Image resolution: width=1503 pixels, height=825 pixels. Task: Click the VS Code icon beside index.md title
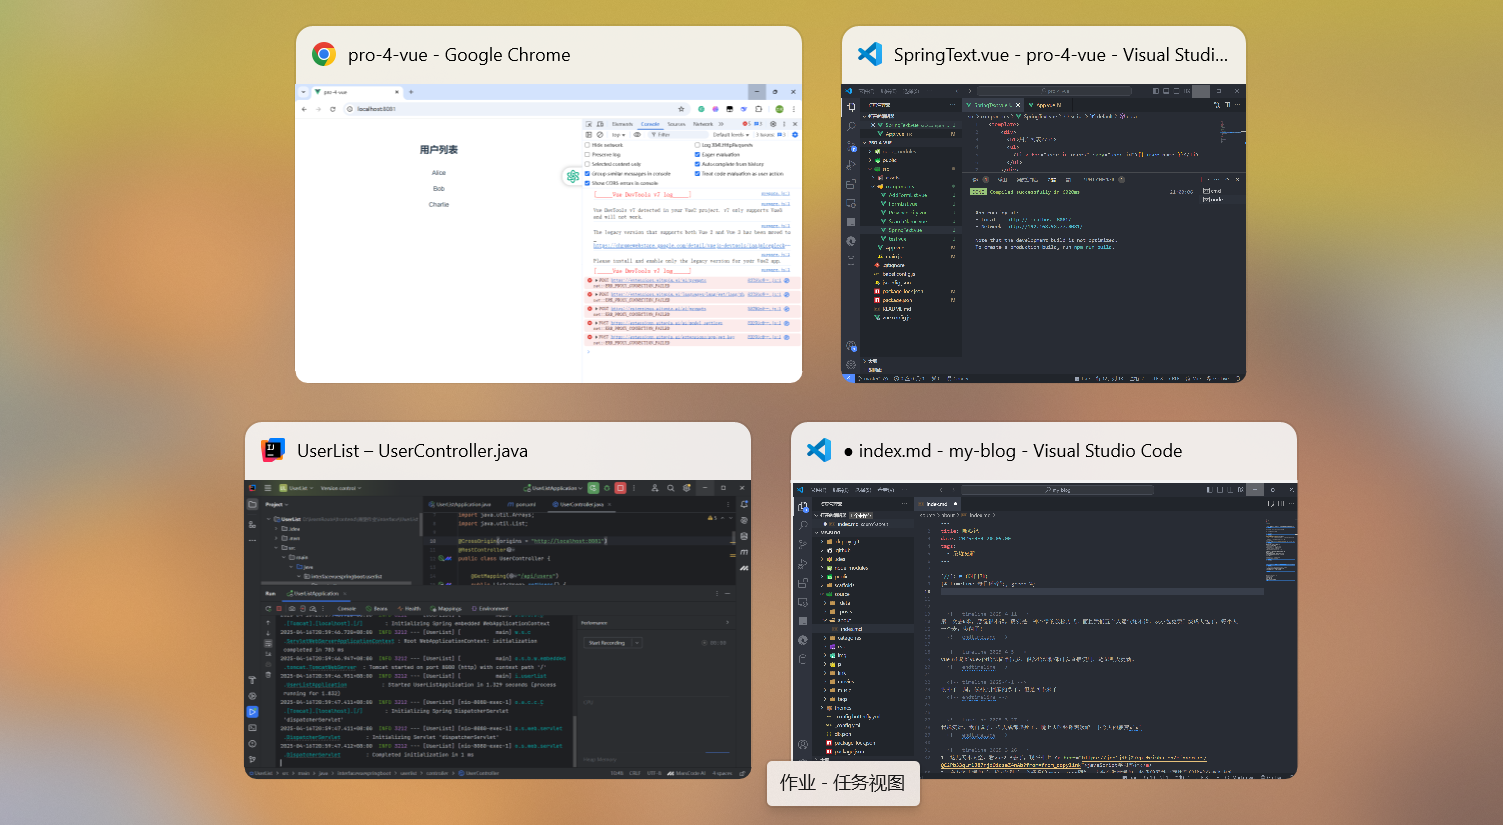point(819,451)
